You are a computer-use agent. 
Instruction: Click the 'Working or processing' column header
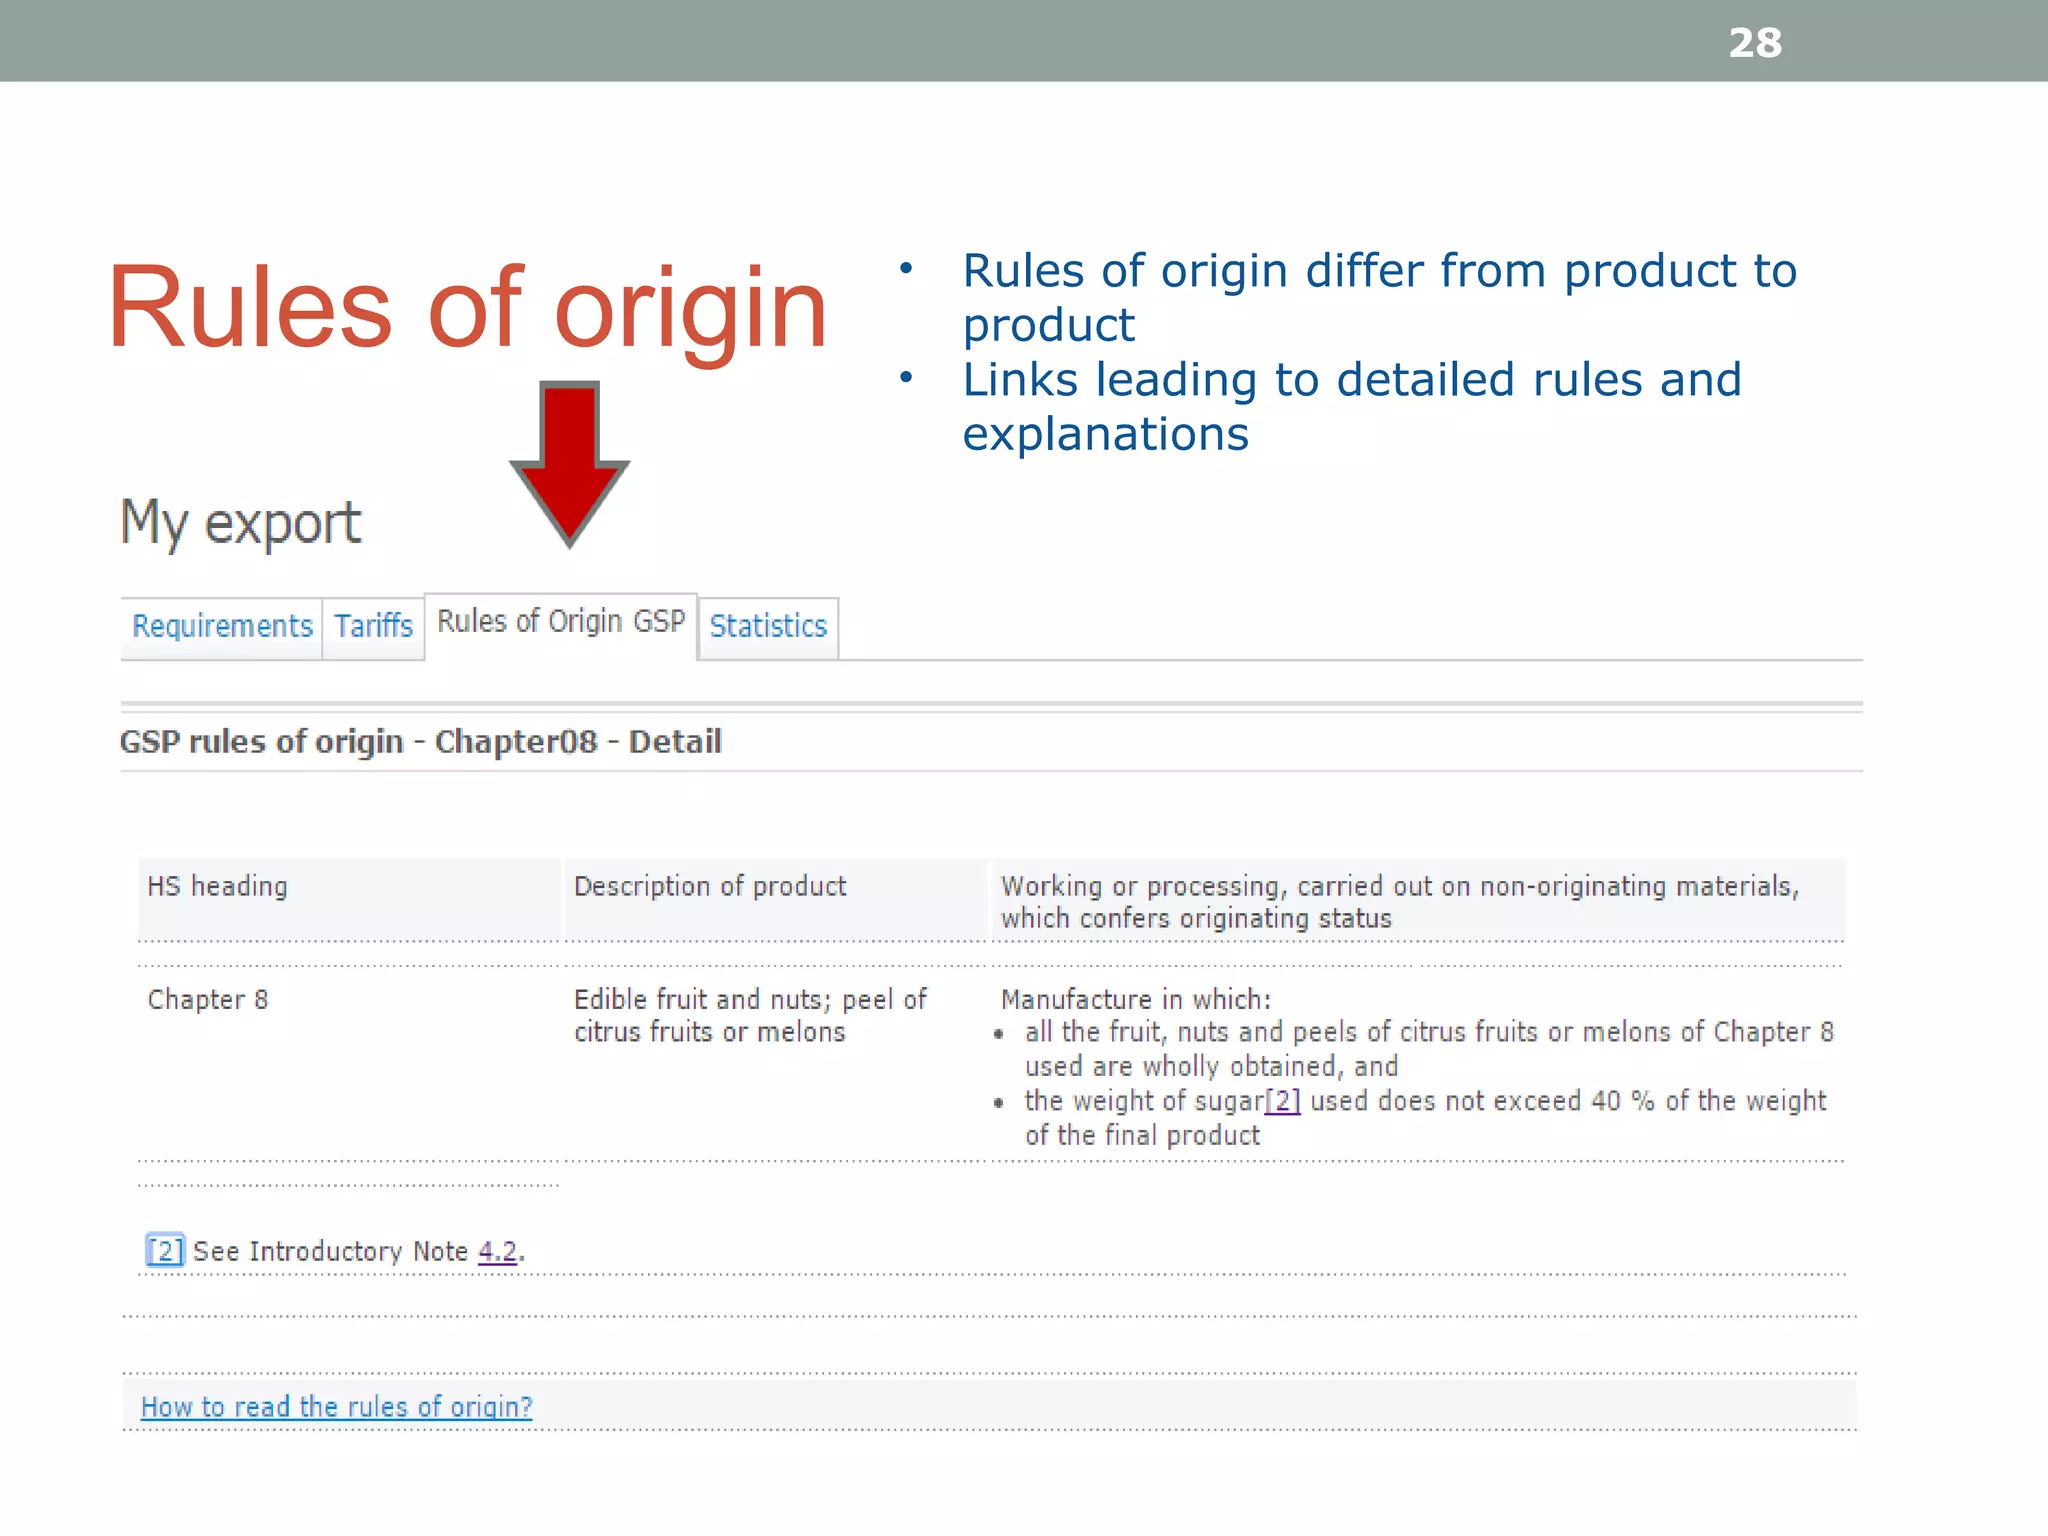point(1398,901)
